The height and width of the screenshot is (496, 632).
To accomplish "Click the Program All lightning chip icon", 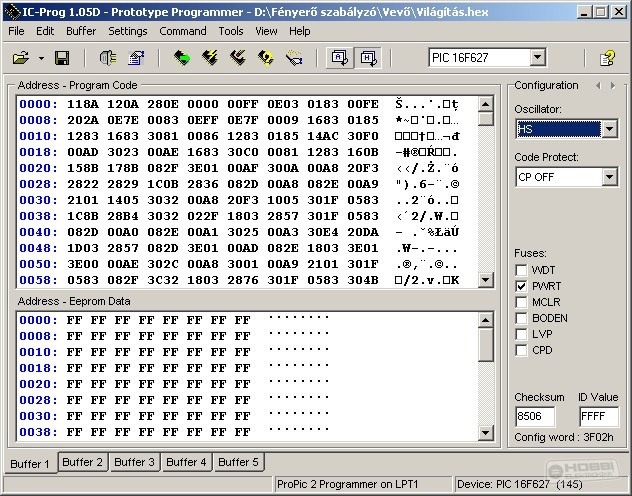I will pos(210,58).
